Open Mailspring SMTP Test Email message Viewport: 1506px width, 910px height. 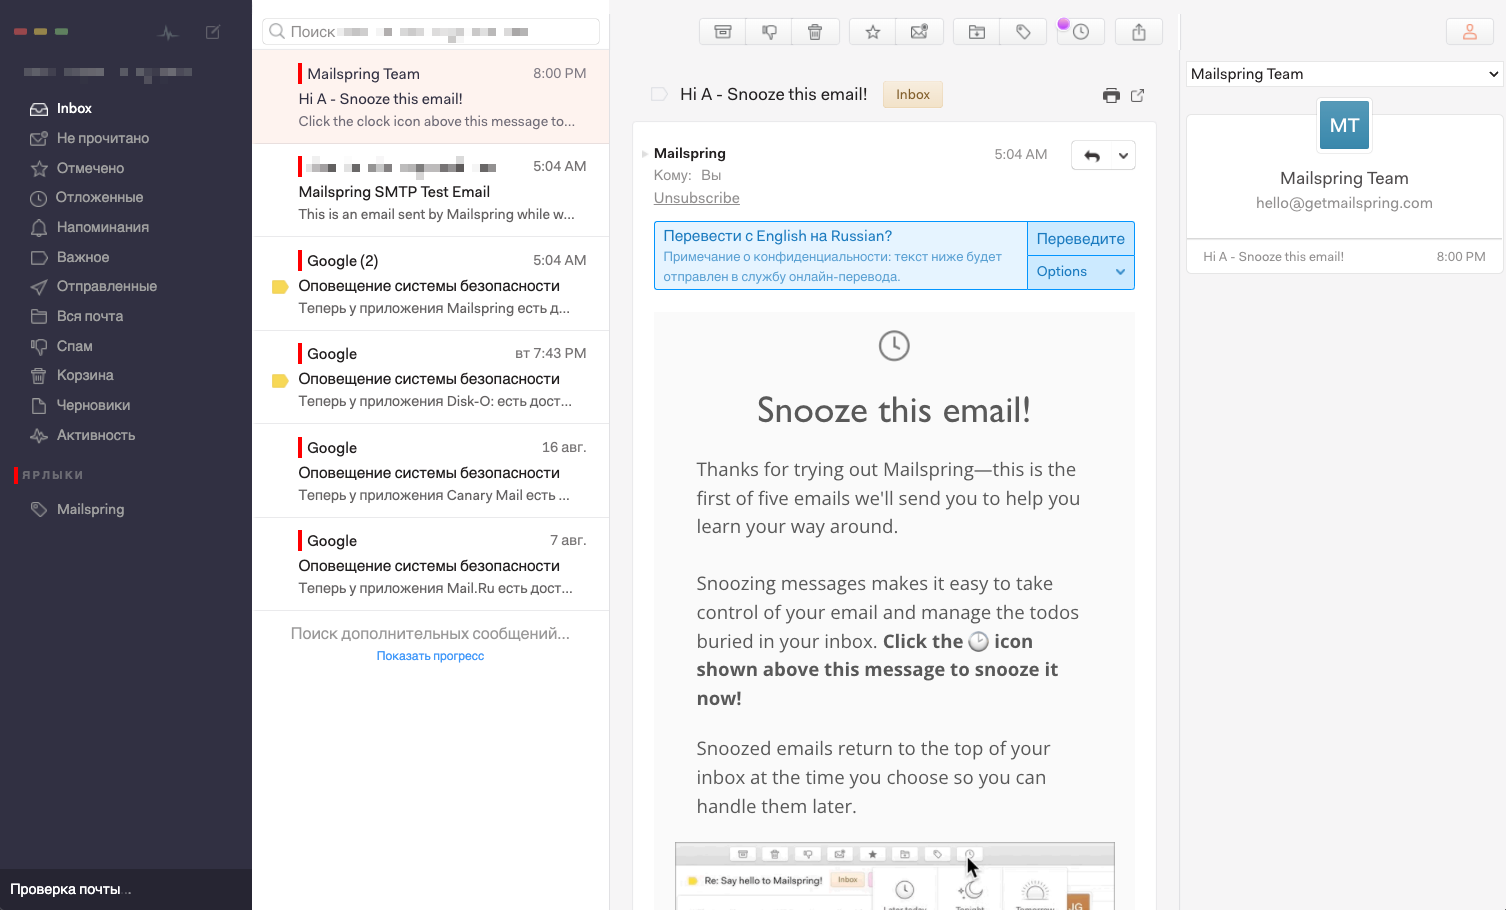(431, 190)
